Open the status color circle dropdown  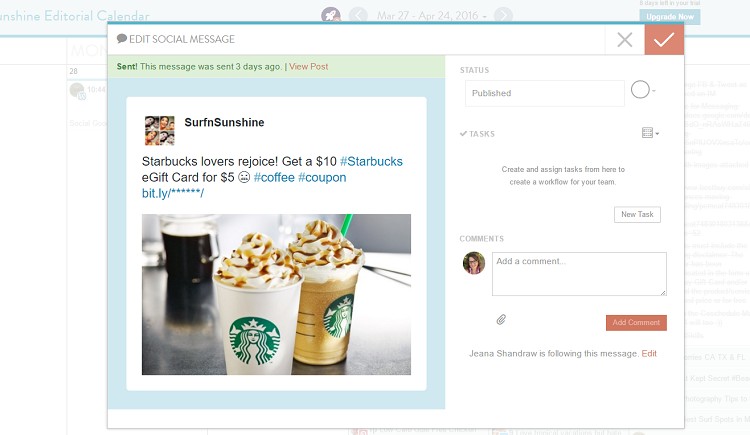pos(643,90)
